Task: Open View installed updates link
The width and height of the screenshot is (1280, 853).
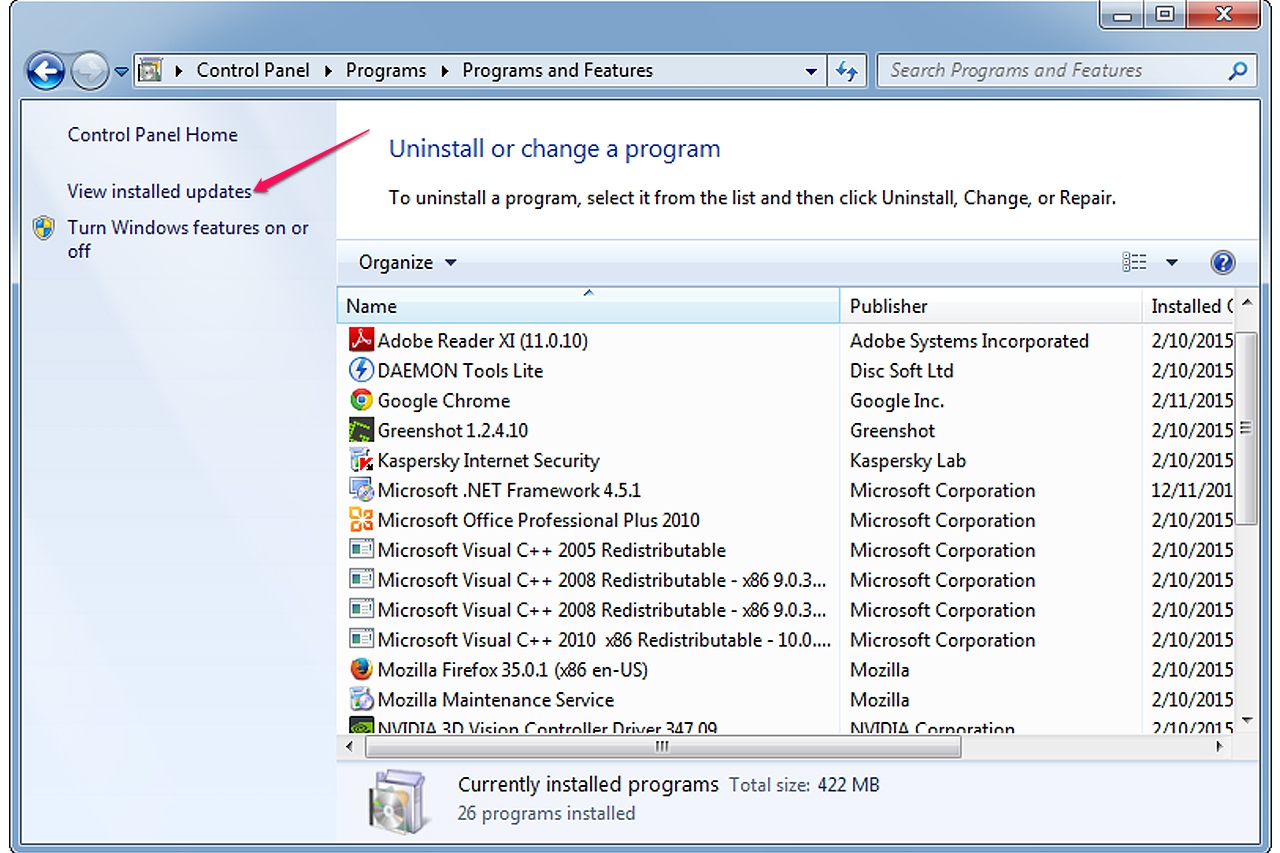Action: point(160,190)
